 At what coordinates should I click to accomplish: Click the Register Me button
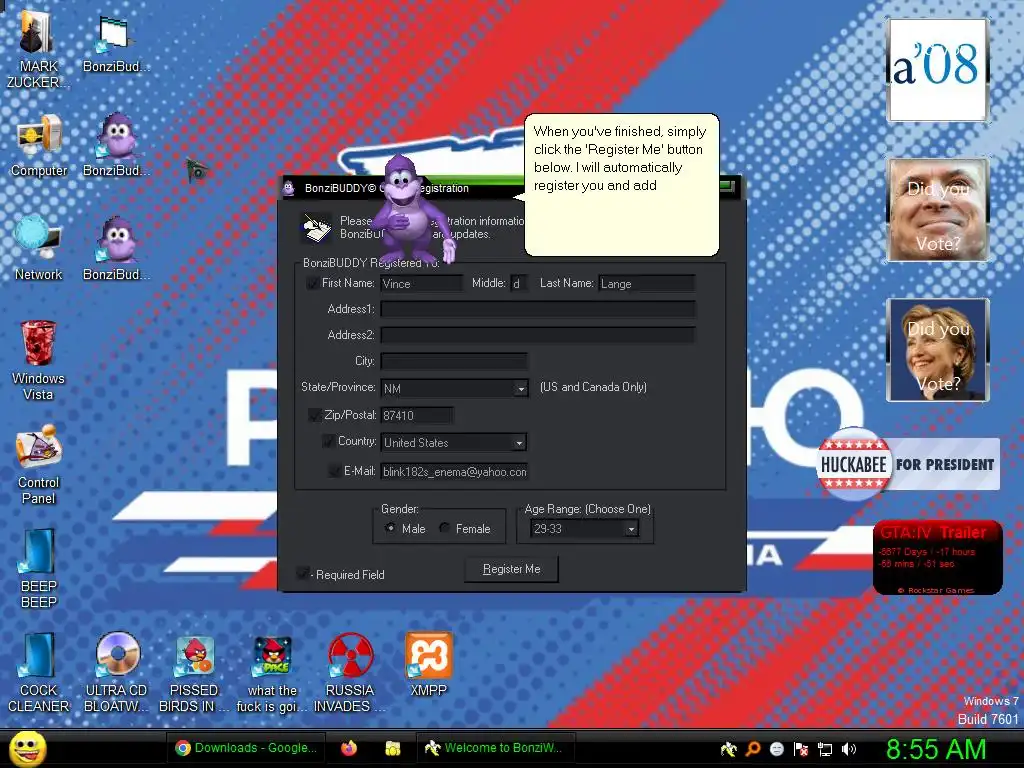point(511,569)
